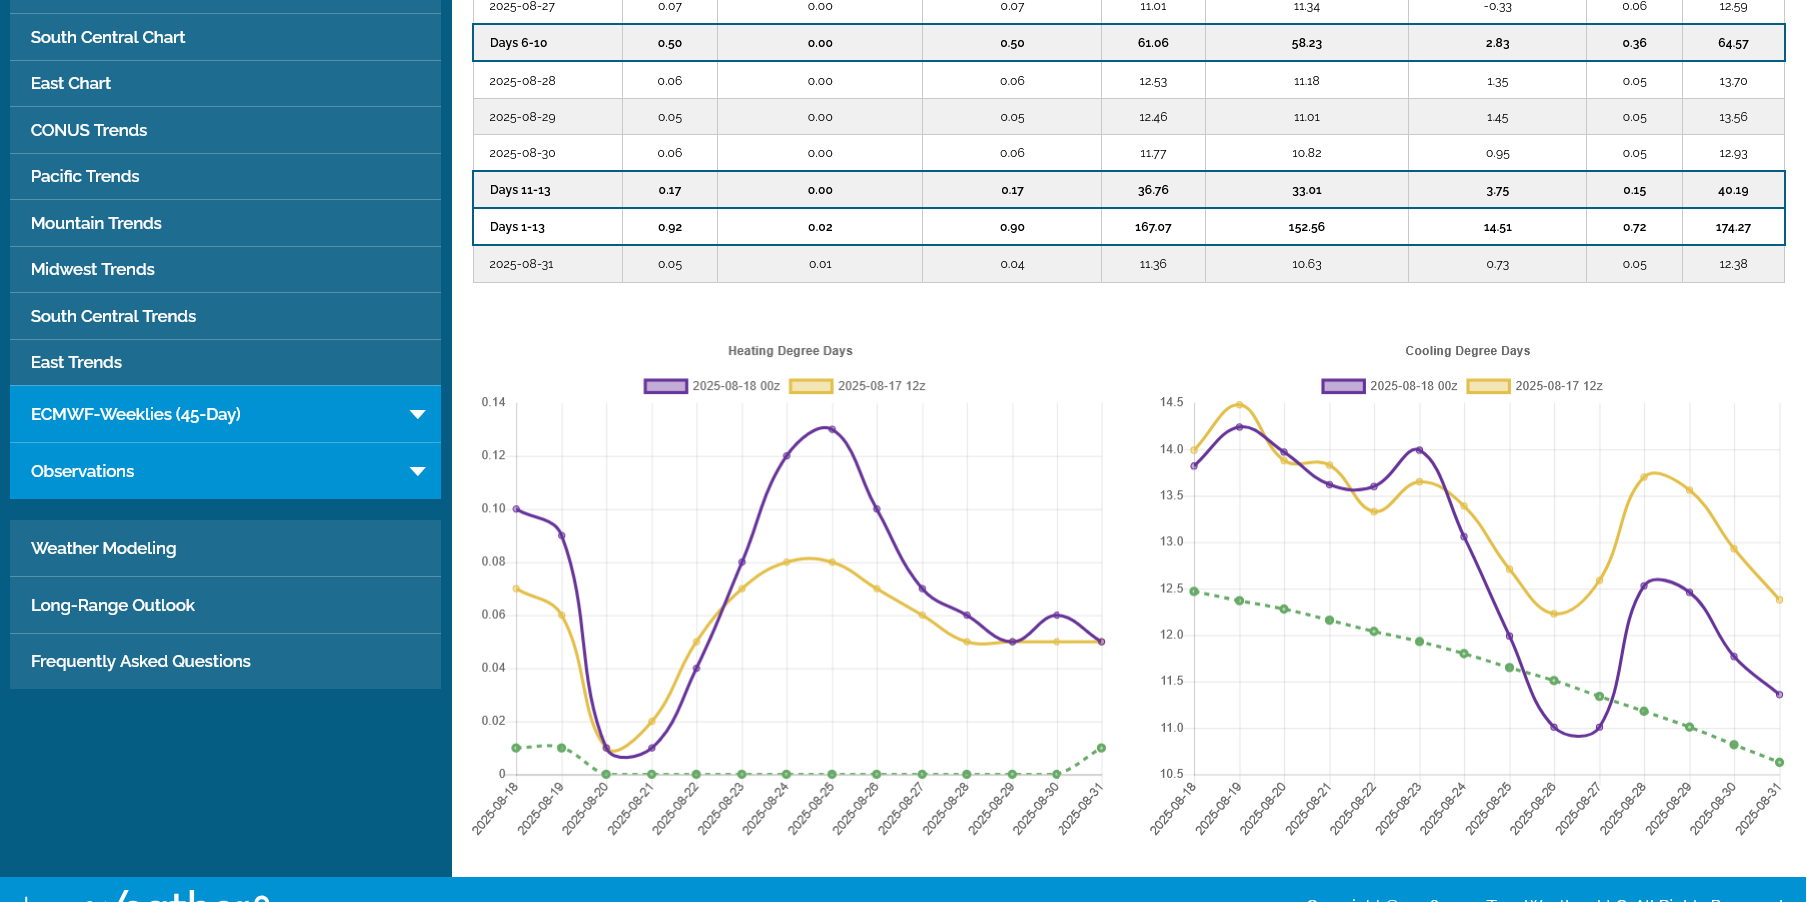Open the South Central Chart menu item
This screenshot has width=1807, height=902.
coord(108,37)
